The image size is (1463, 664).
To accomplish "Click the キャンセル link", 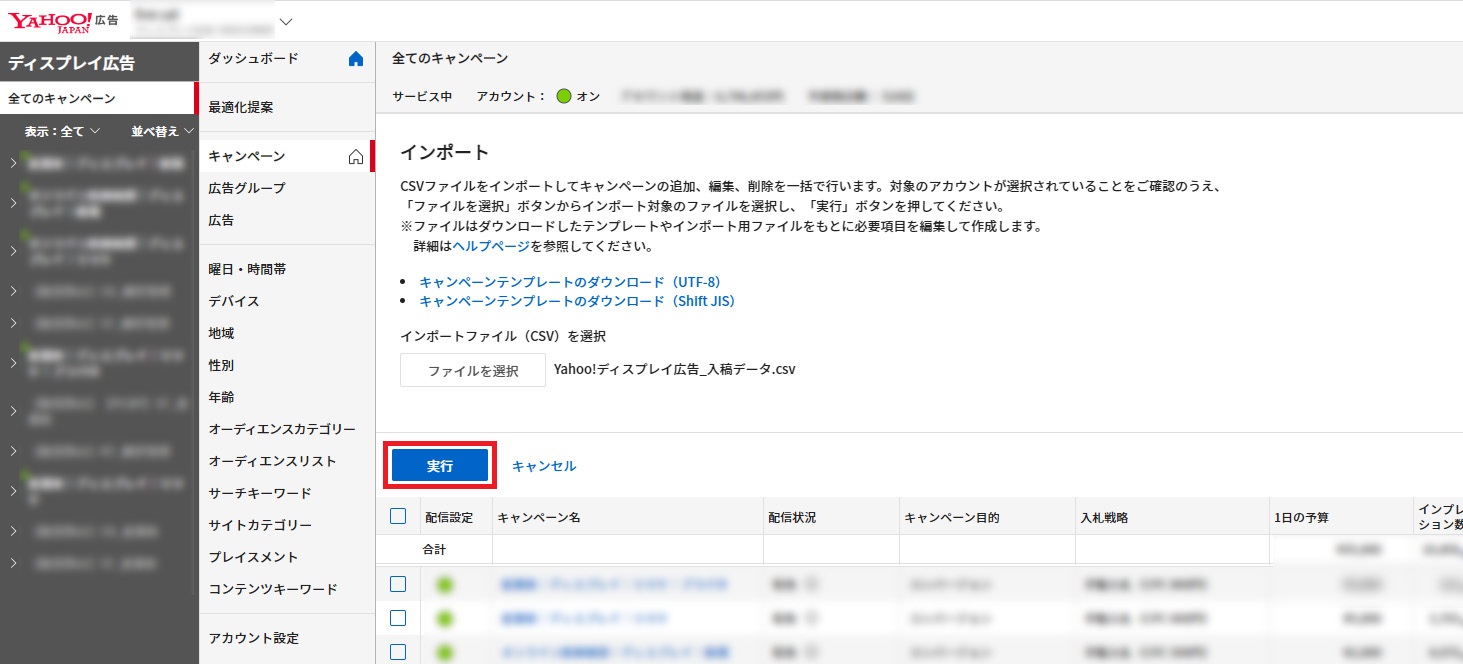I will pos(544,466).
